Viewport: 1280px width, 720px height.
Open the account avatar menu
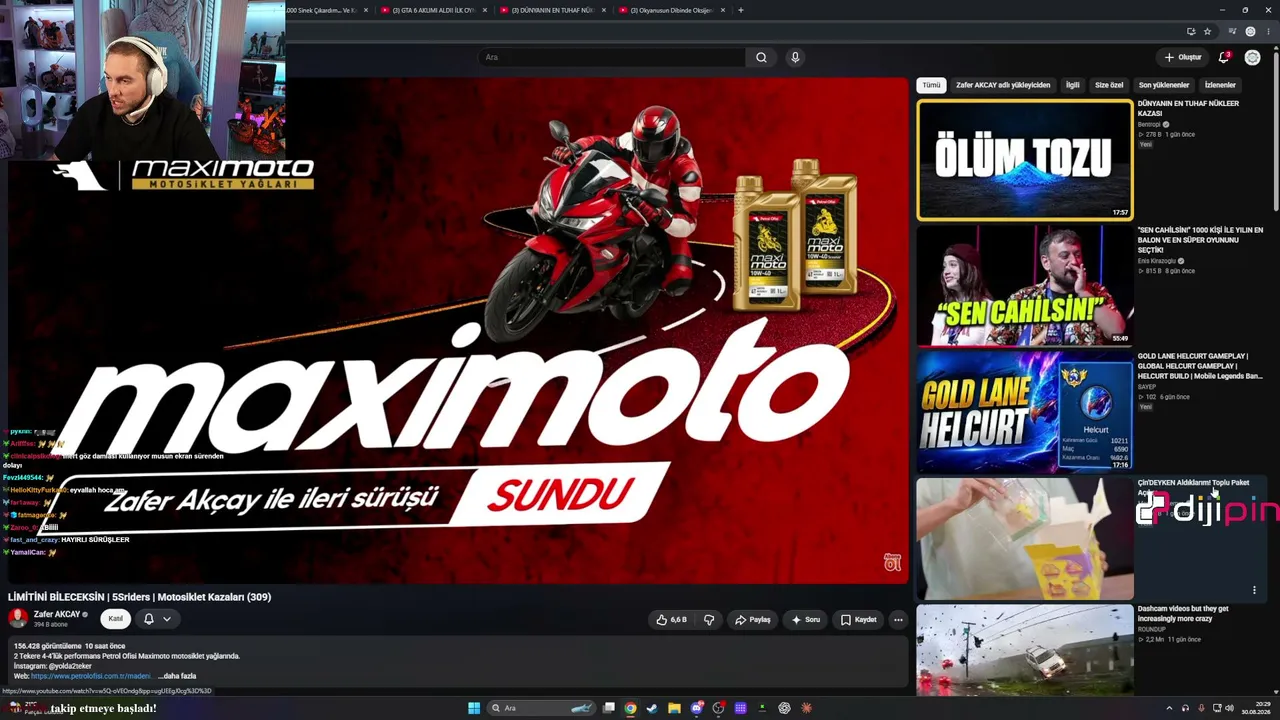(x=1252, y=57)
